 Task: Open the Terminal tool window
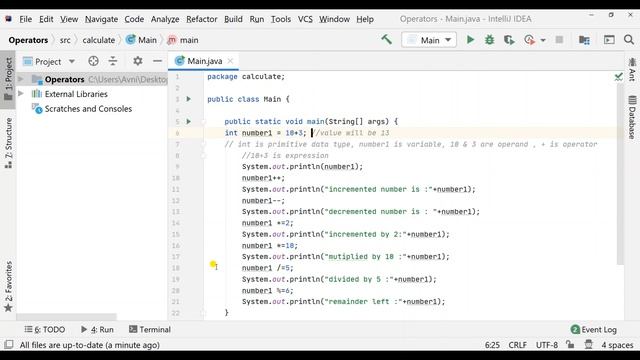click(150, 329)
